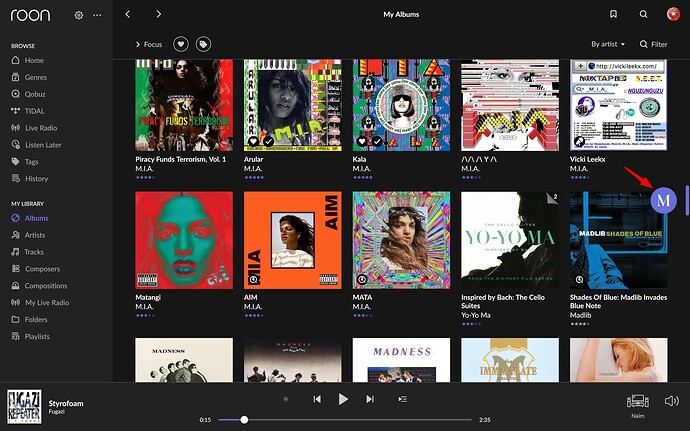690x431 pixels.
Task: Open the Naim audio zone selector
Action: tap(638, 406)
